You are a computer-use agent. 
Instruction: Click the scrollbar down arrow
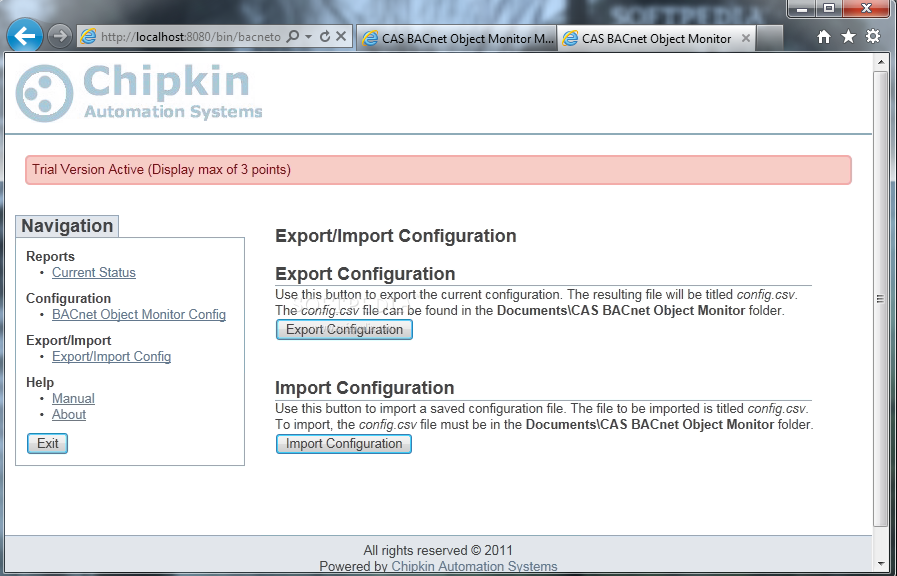[880, 565]
